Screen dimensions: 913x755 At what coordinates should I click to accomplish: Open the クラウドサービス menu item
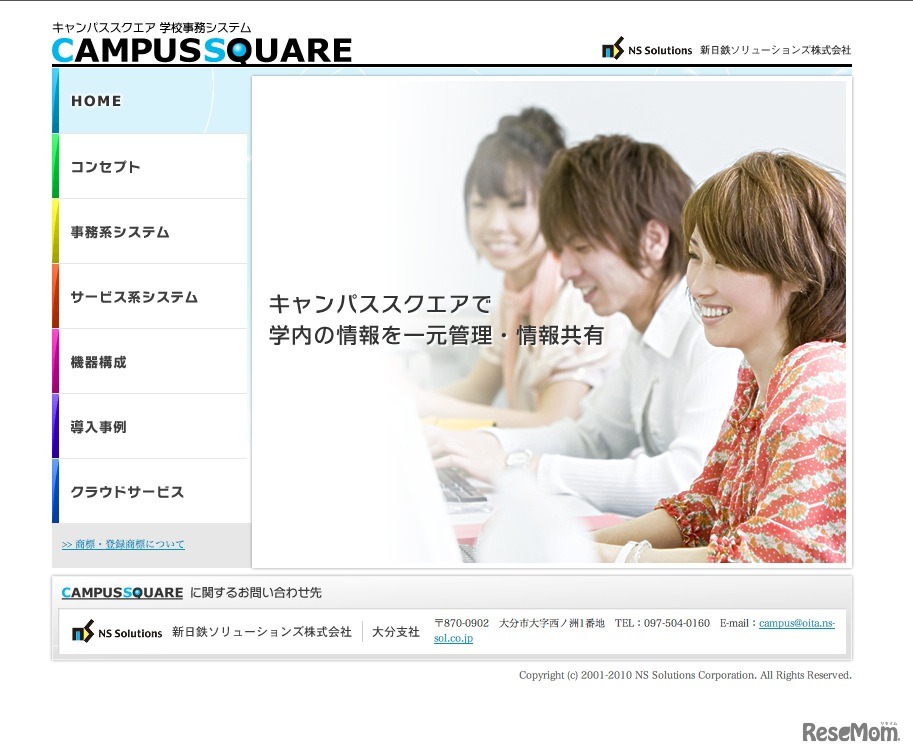pyautogui.click(x=150, y=492)
